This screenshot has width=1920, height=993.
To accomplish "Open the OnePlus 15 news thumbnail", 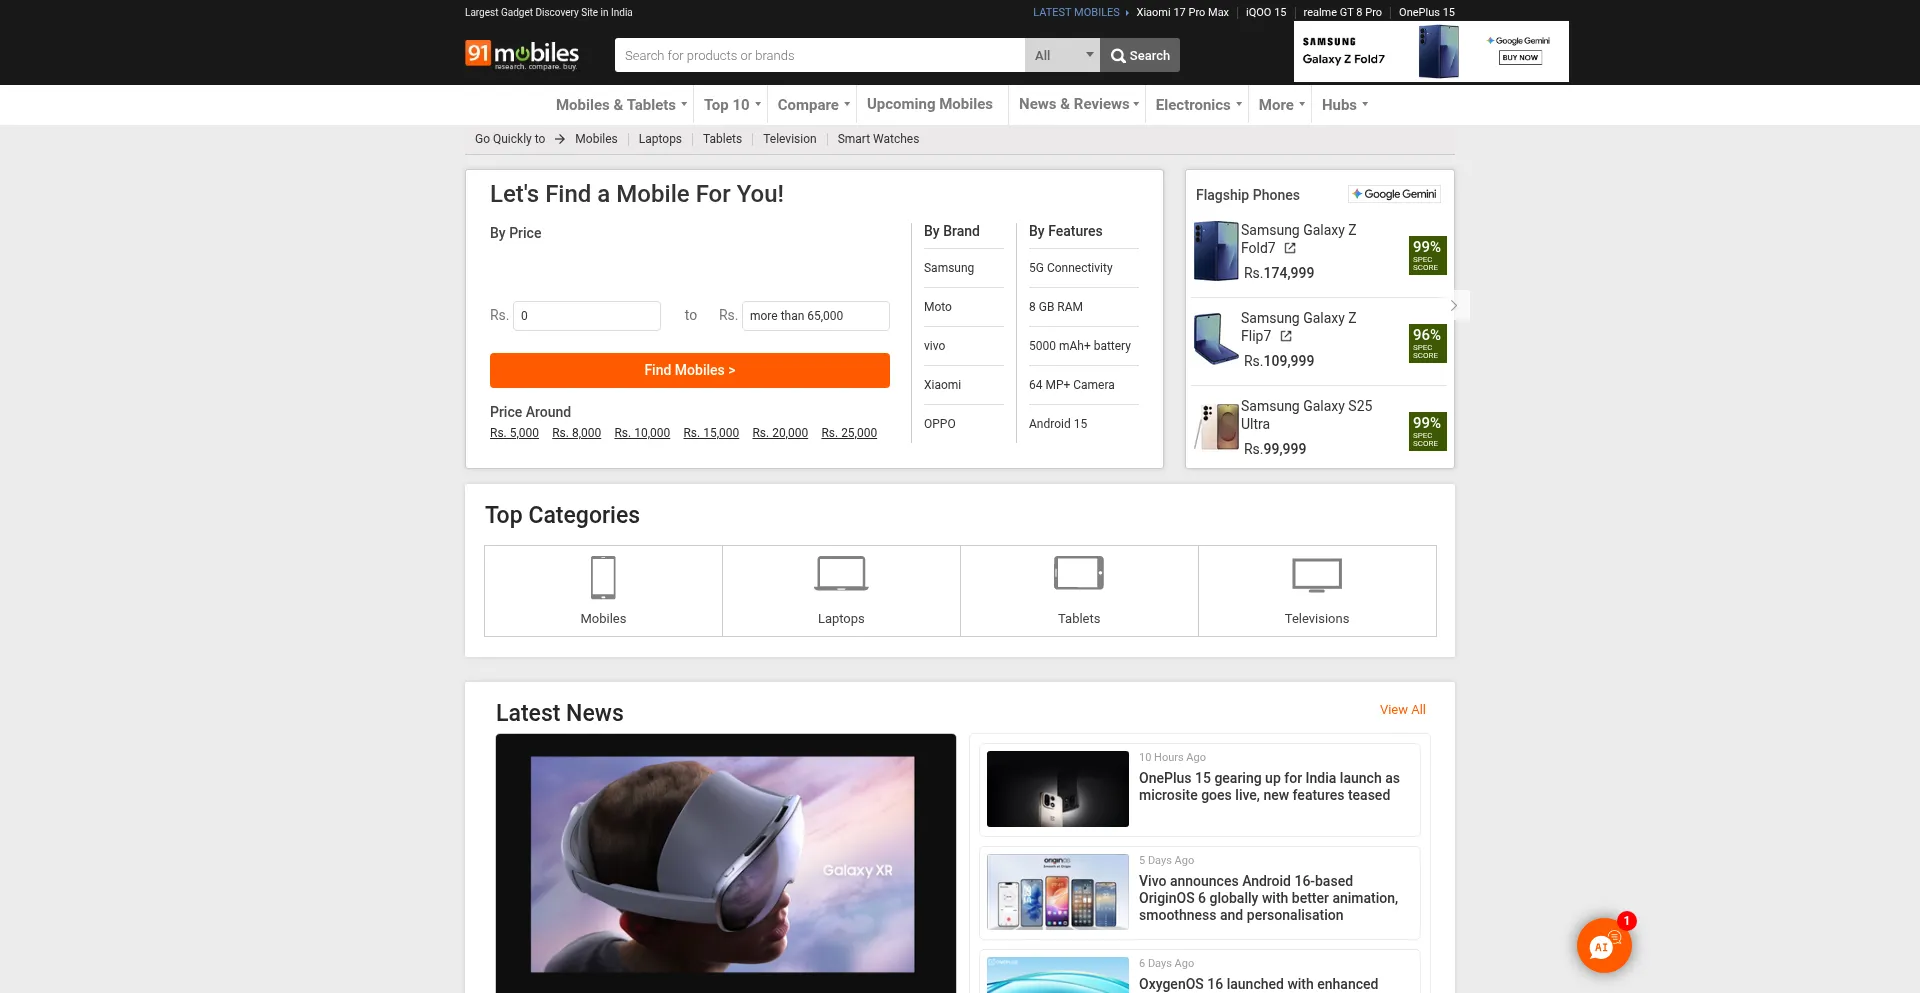I will [1058, 789].
